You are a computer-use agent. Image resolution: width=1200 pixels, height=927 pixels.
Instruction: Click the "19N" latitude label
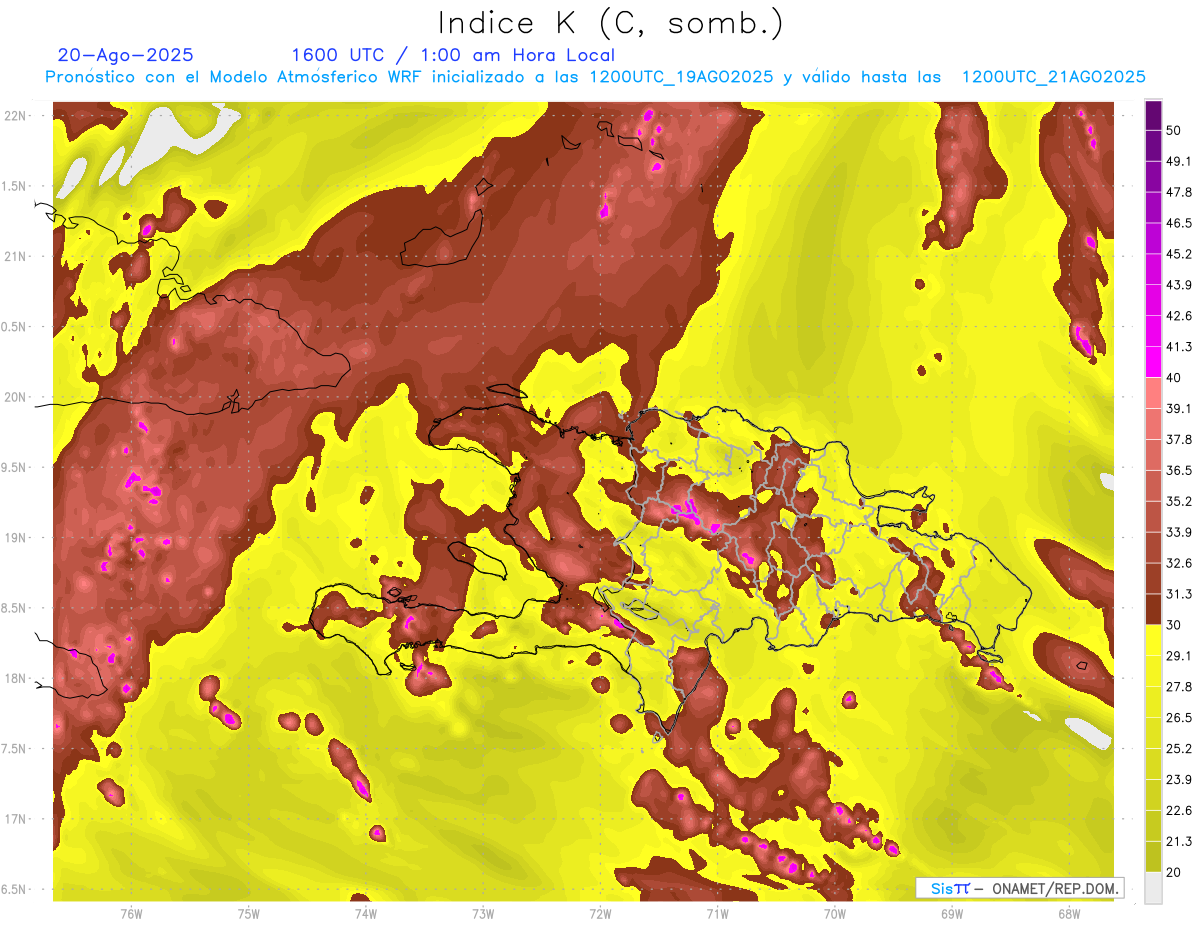click(15, 538)
